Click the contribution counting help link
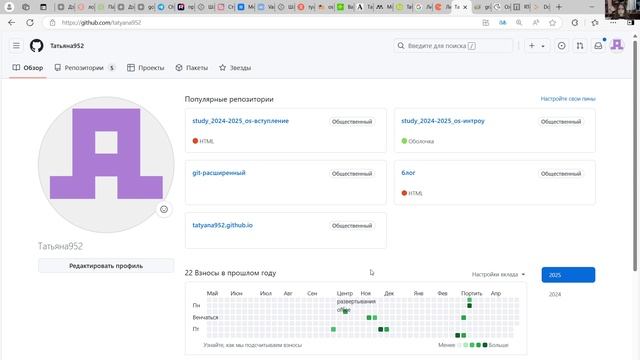The height and width of the screenshot is (360, 640). pyautogui.click(x=253, y=345)
